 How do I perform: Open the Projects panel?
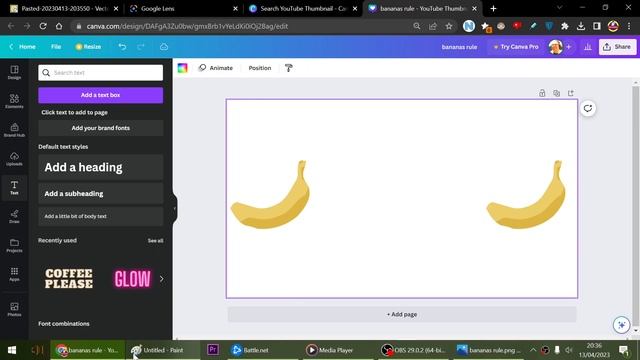(14, 245)
